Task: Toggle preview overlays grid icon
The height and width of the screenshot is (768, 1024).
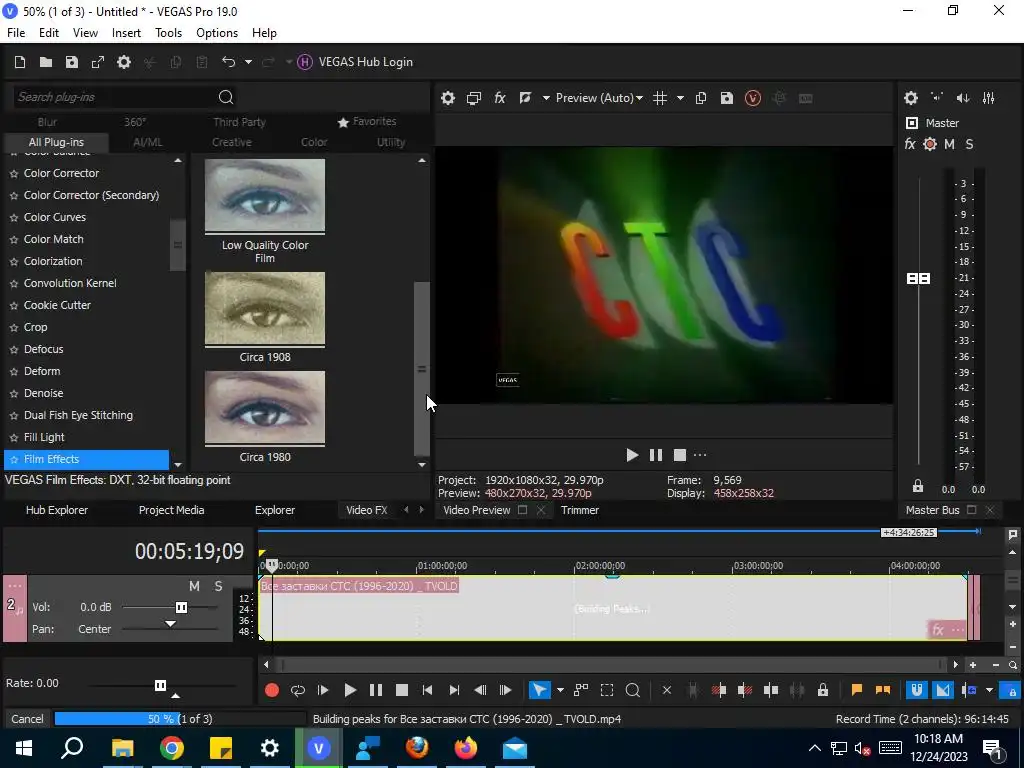Action: [660, 98]
